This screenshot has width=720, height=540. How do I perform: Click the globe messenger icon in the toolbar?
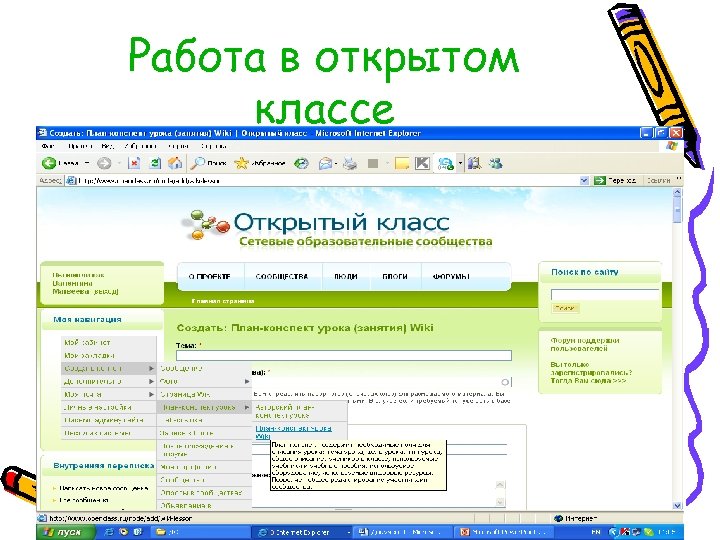click(x=445, y=163)
